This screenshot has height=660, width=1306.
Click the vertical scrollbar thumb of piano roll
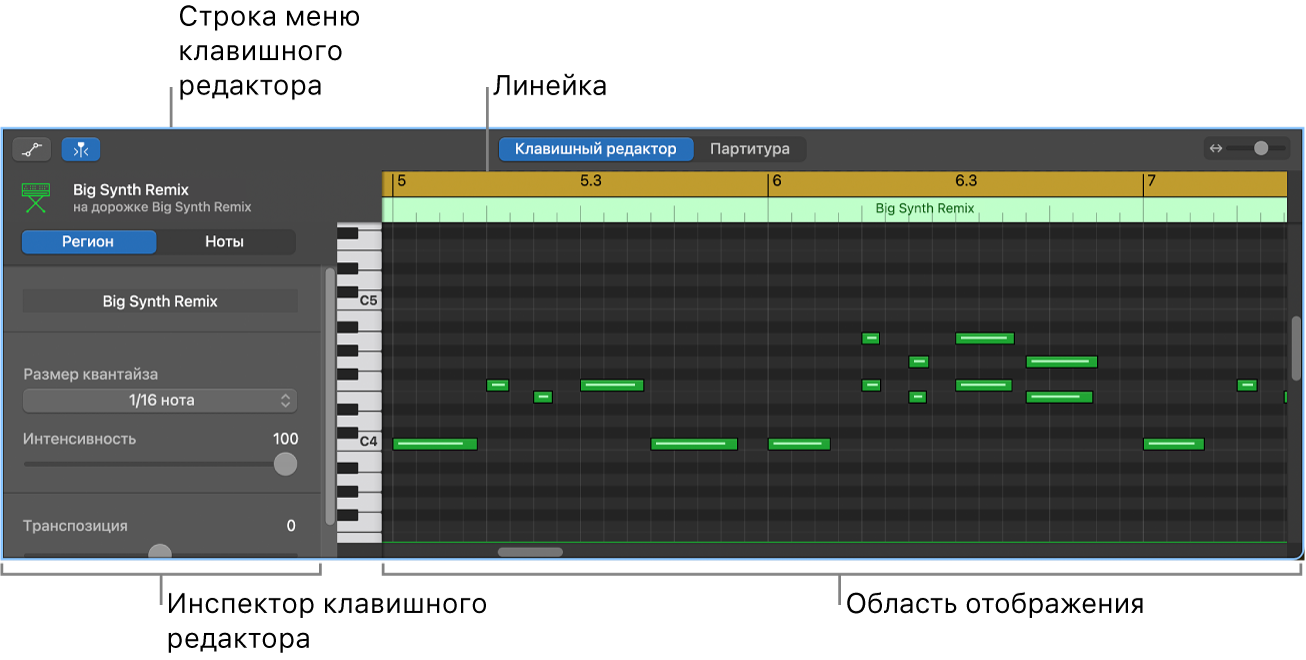click(x=1296, y=349)
